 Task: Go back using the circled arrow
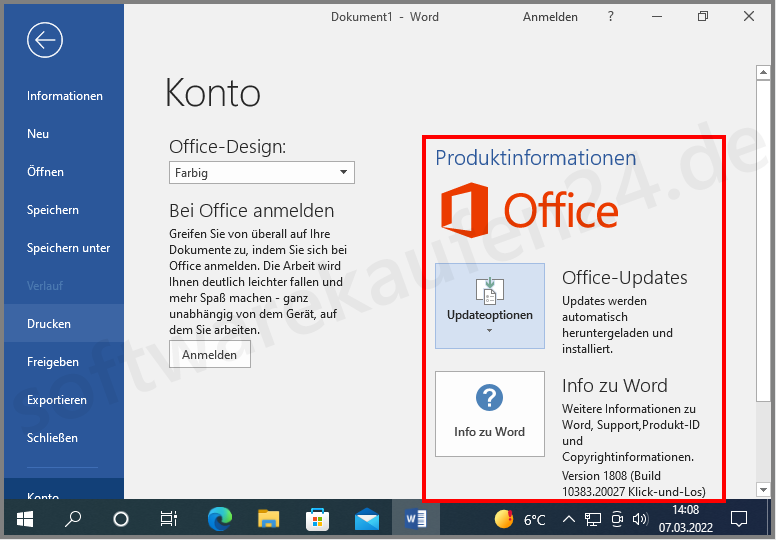pyautogui.click(x=45, y=40)
